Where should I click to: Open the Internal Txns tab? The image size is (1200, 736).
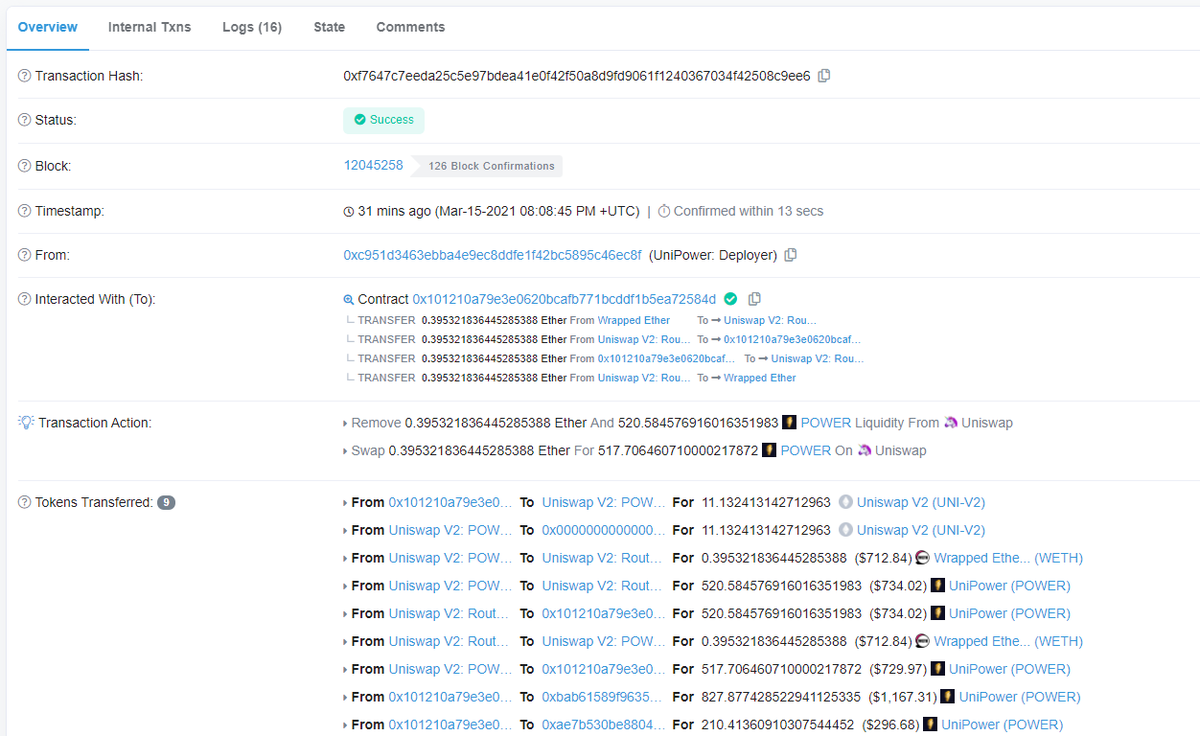tap(149, 27)
